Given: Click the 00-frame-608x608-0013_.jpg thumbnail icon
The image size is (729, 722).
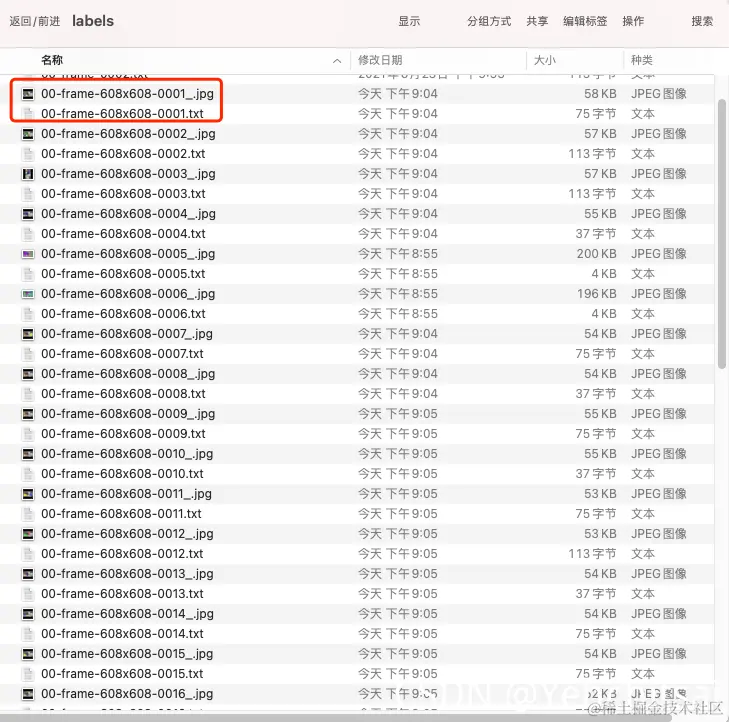Looking at the screenshot, I should coord(28,574).
